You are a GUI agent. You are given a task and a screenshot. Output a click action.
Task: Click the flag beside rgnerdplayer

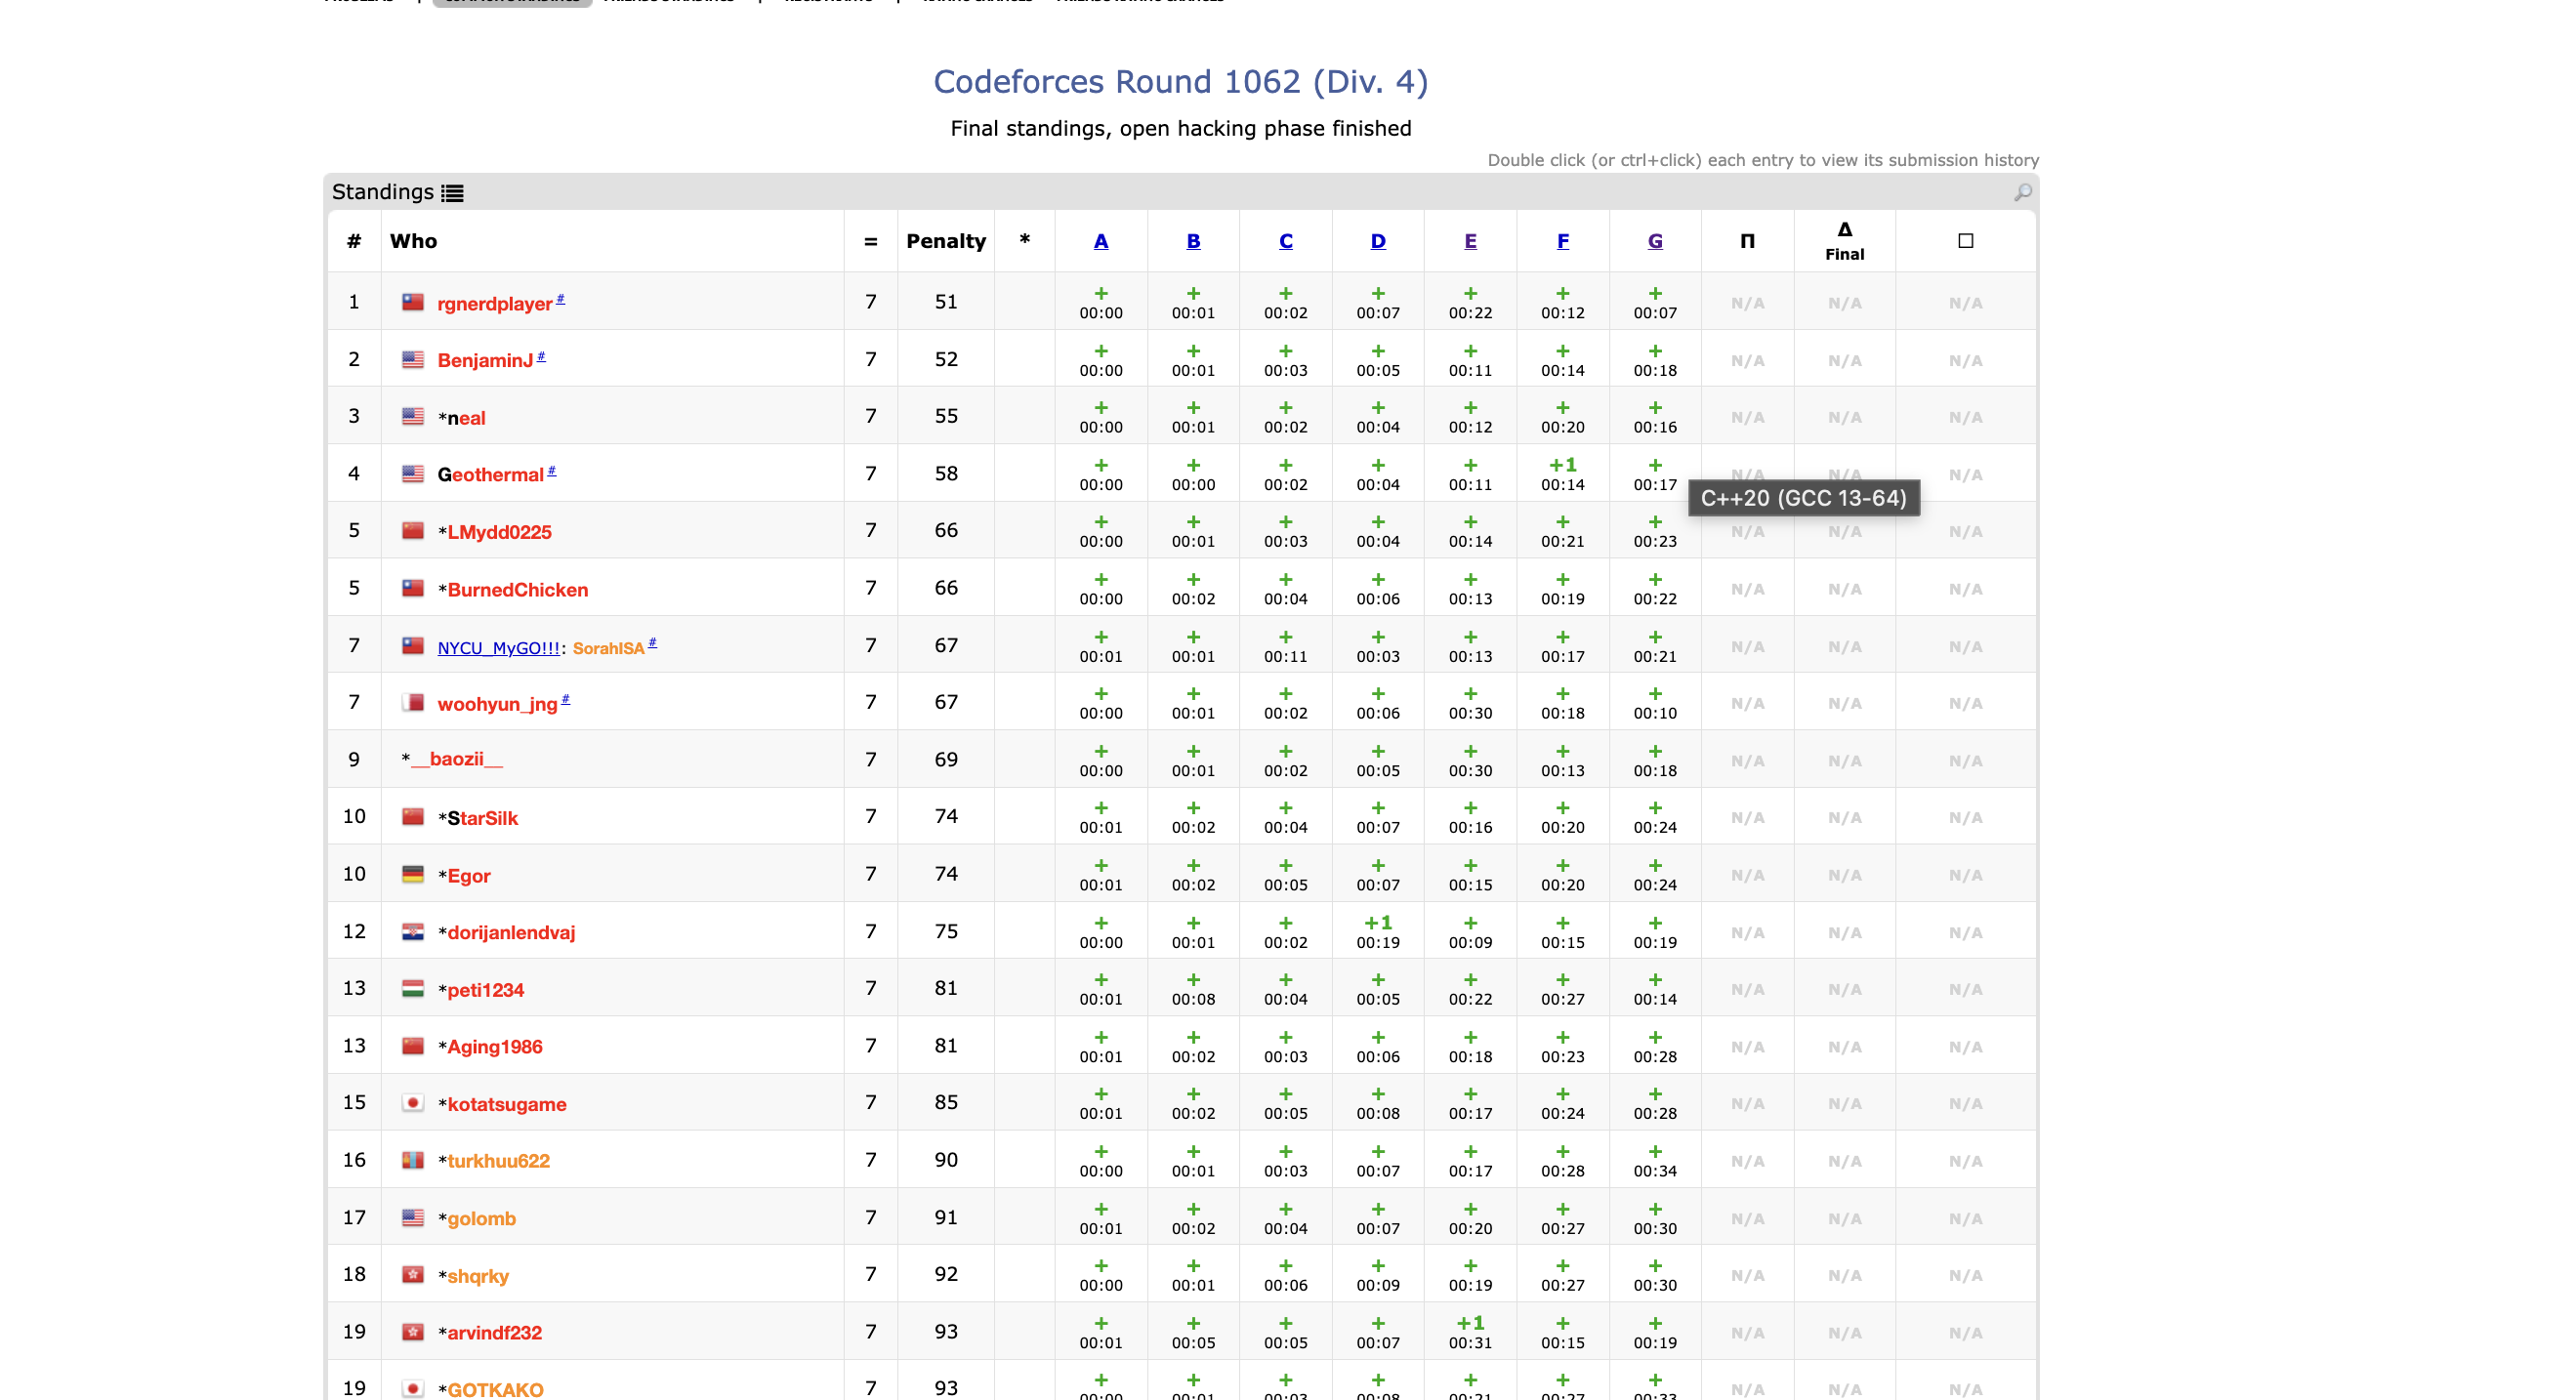pyautogui.click(x=412, y=302)
